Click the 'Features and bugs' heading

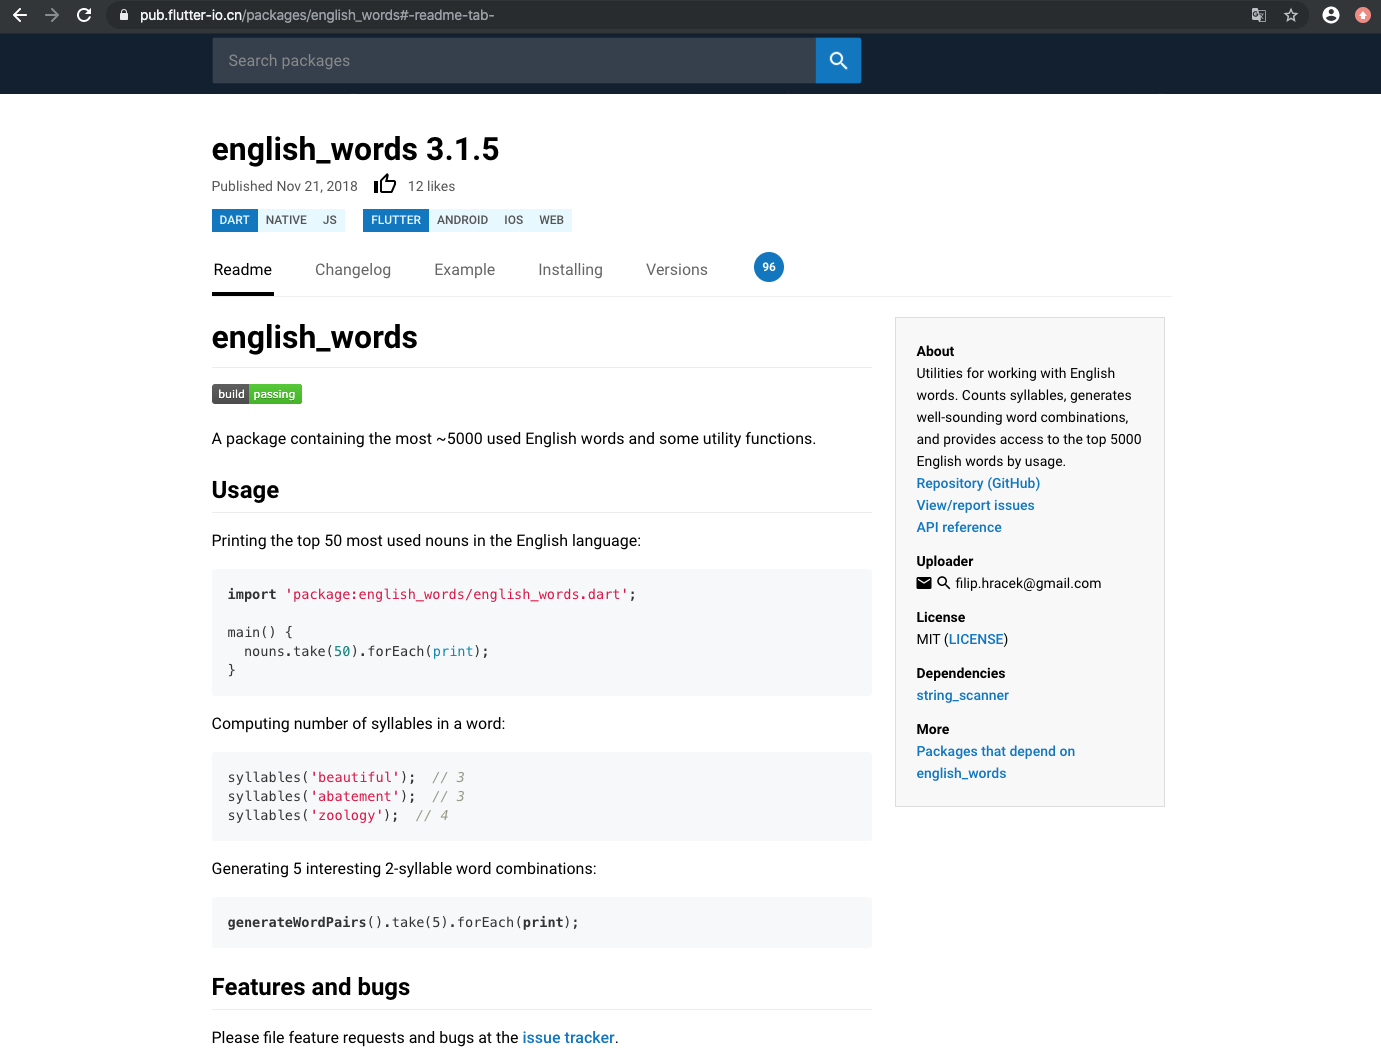[311, 987]
